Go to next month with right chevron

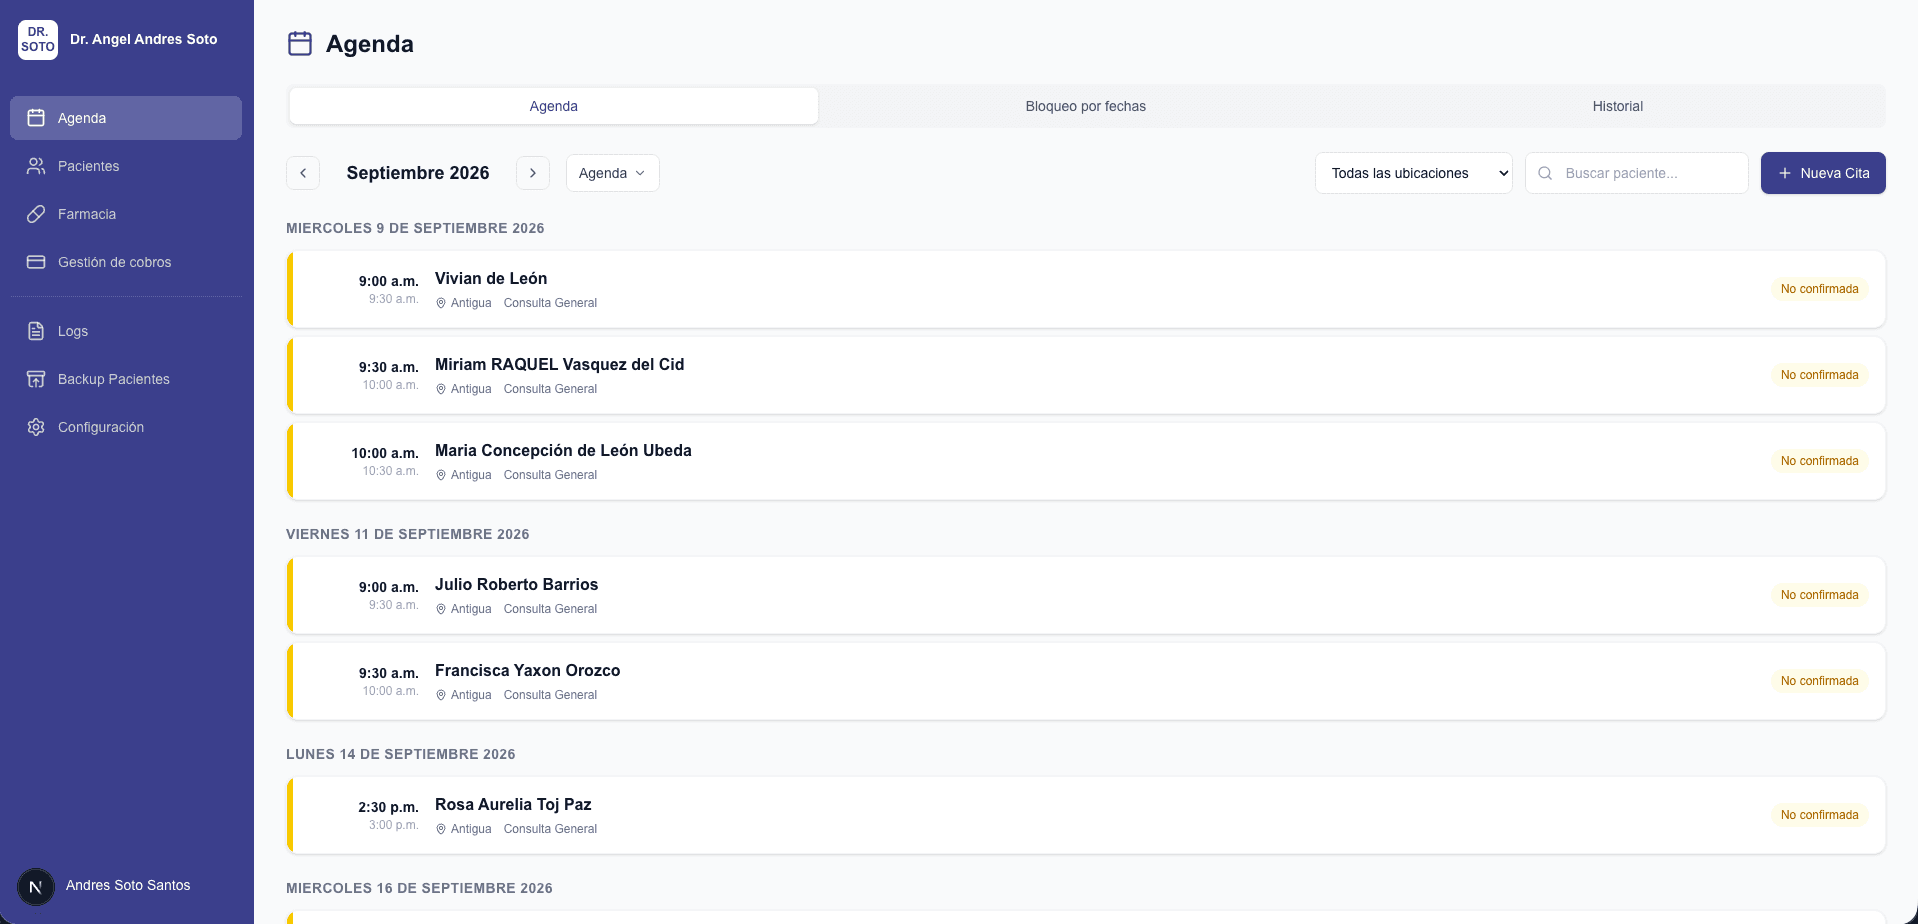coord(533,173)
